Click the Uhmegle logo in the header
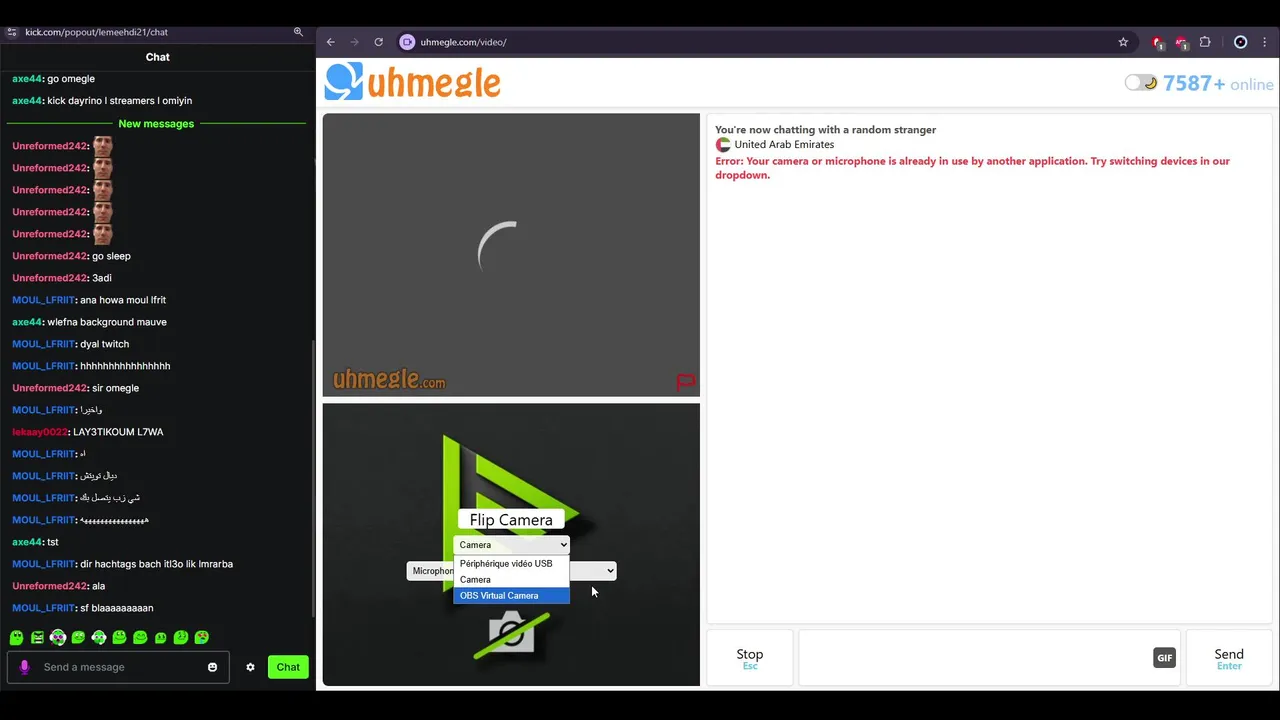 (x=412, y=82)
